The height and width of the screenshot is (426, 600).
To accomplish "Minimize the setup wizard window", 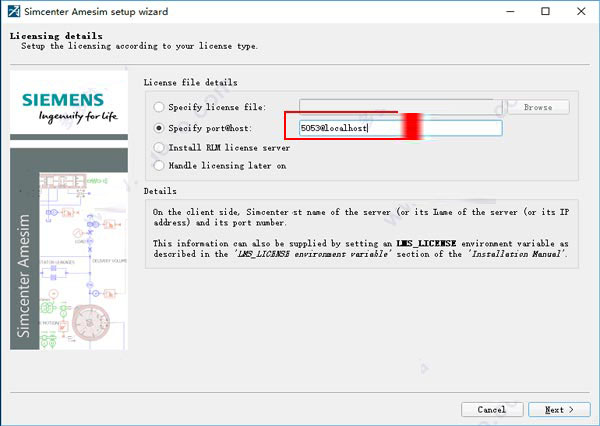I will [510, 11].
